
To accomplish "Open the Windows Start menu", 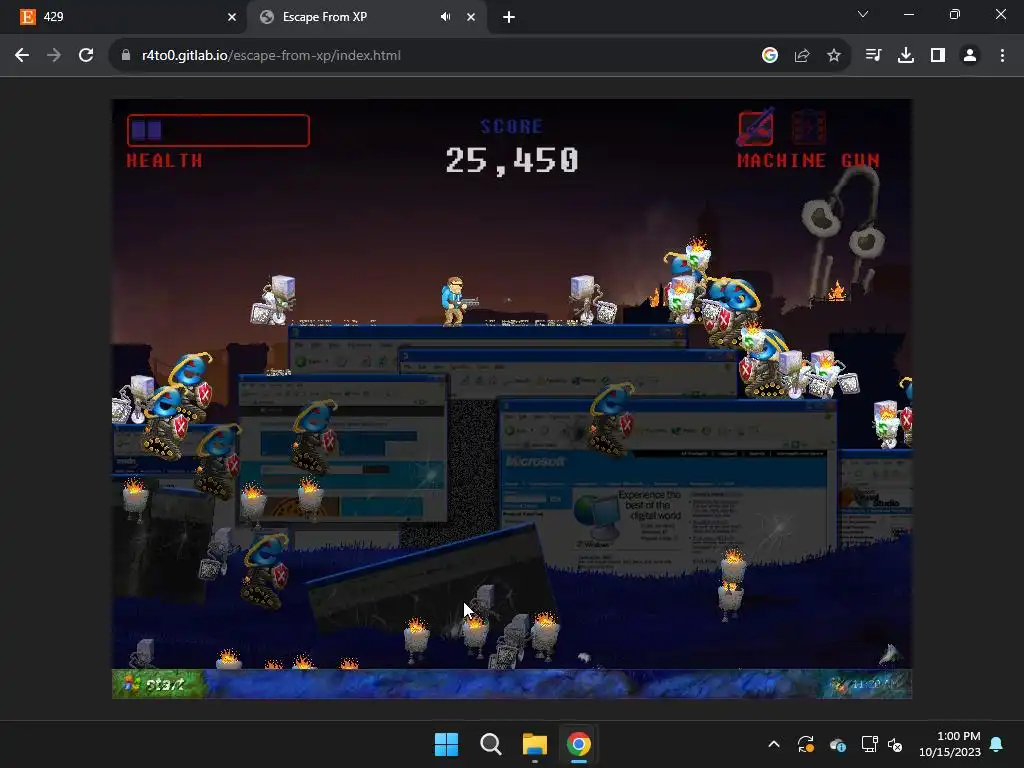I will tap(447, 744).
